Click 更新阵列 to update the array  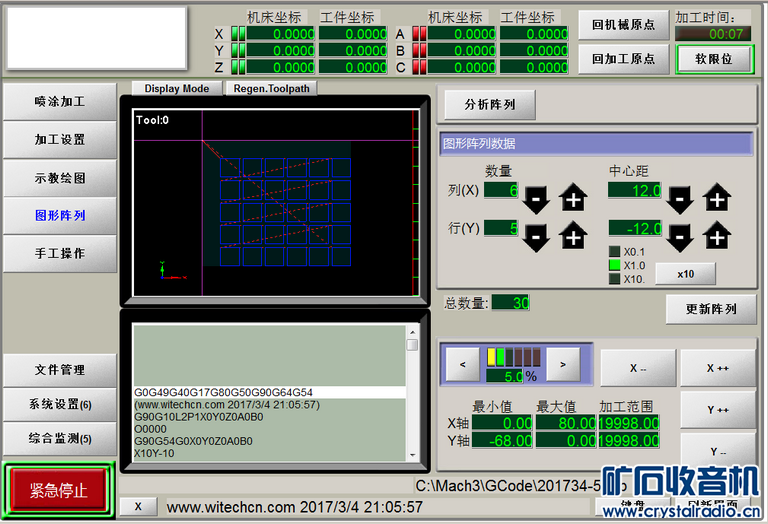pyautogui.click(x=711, y=309)
